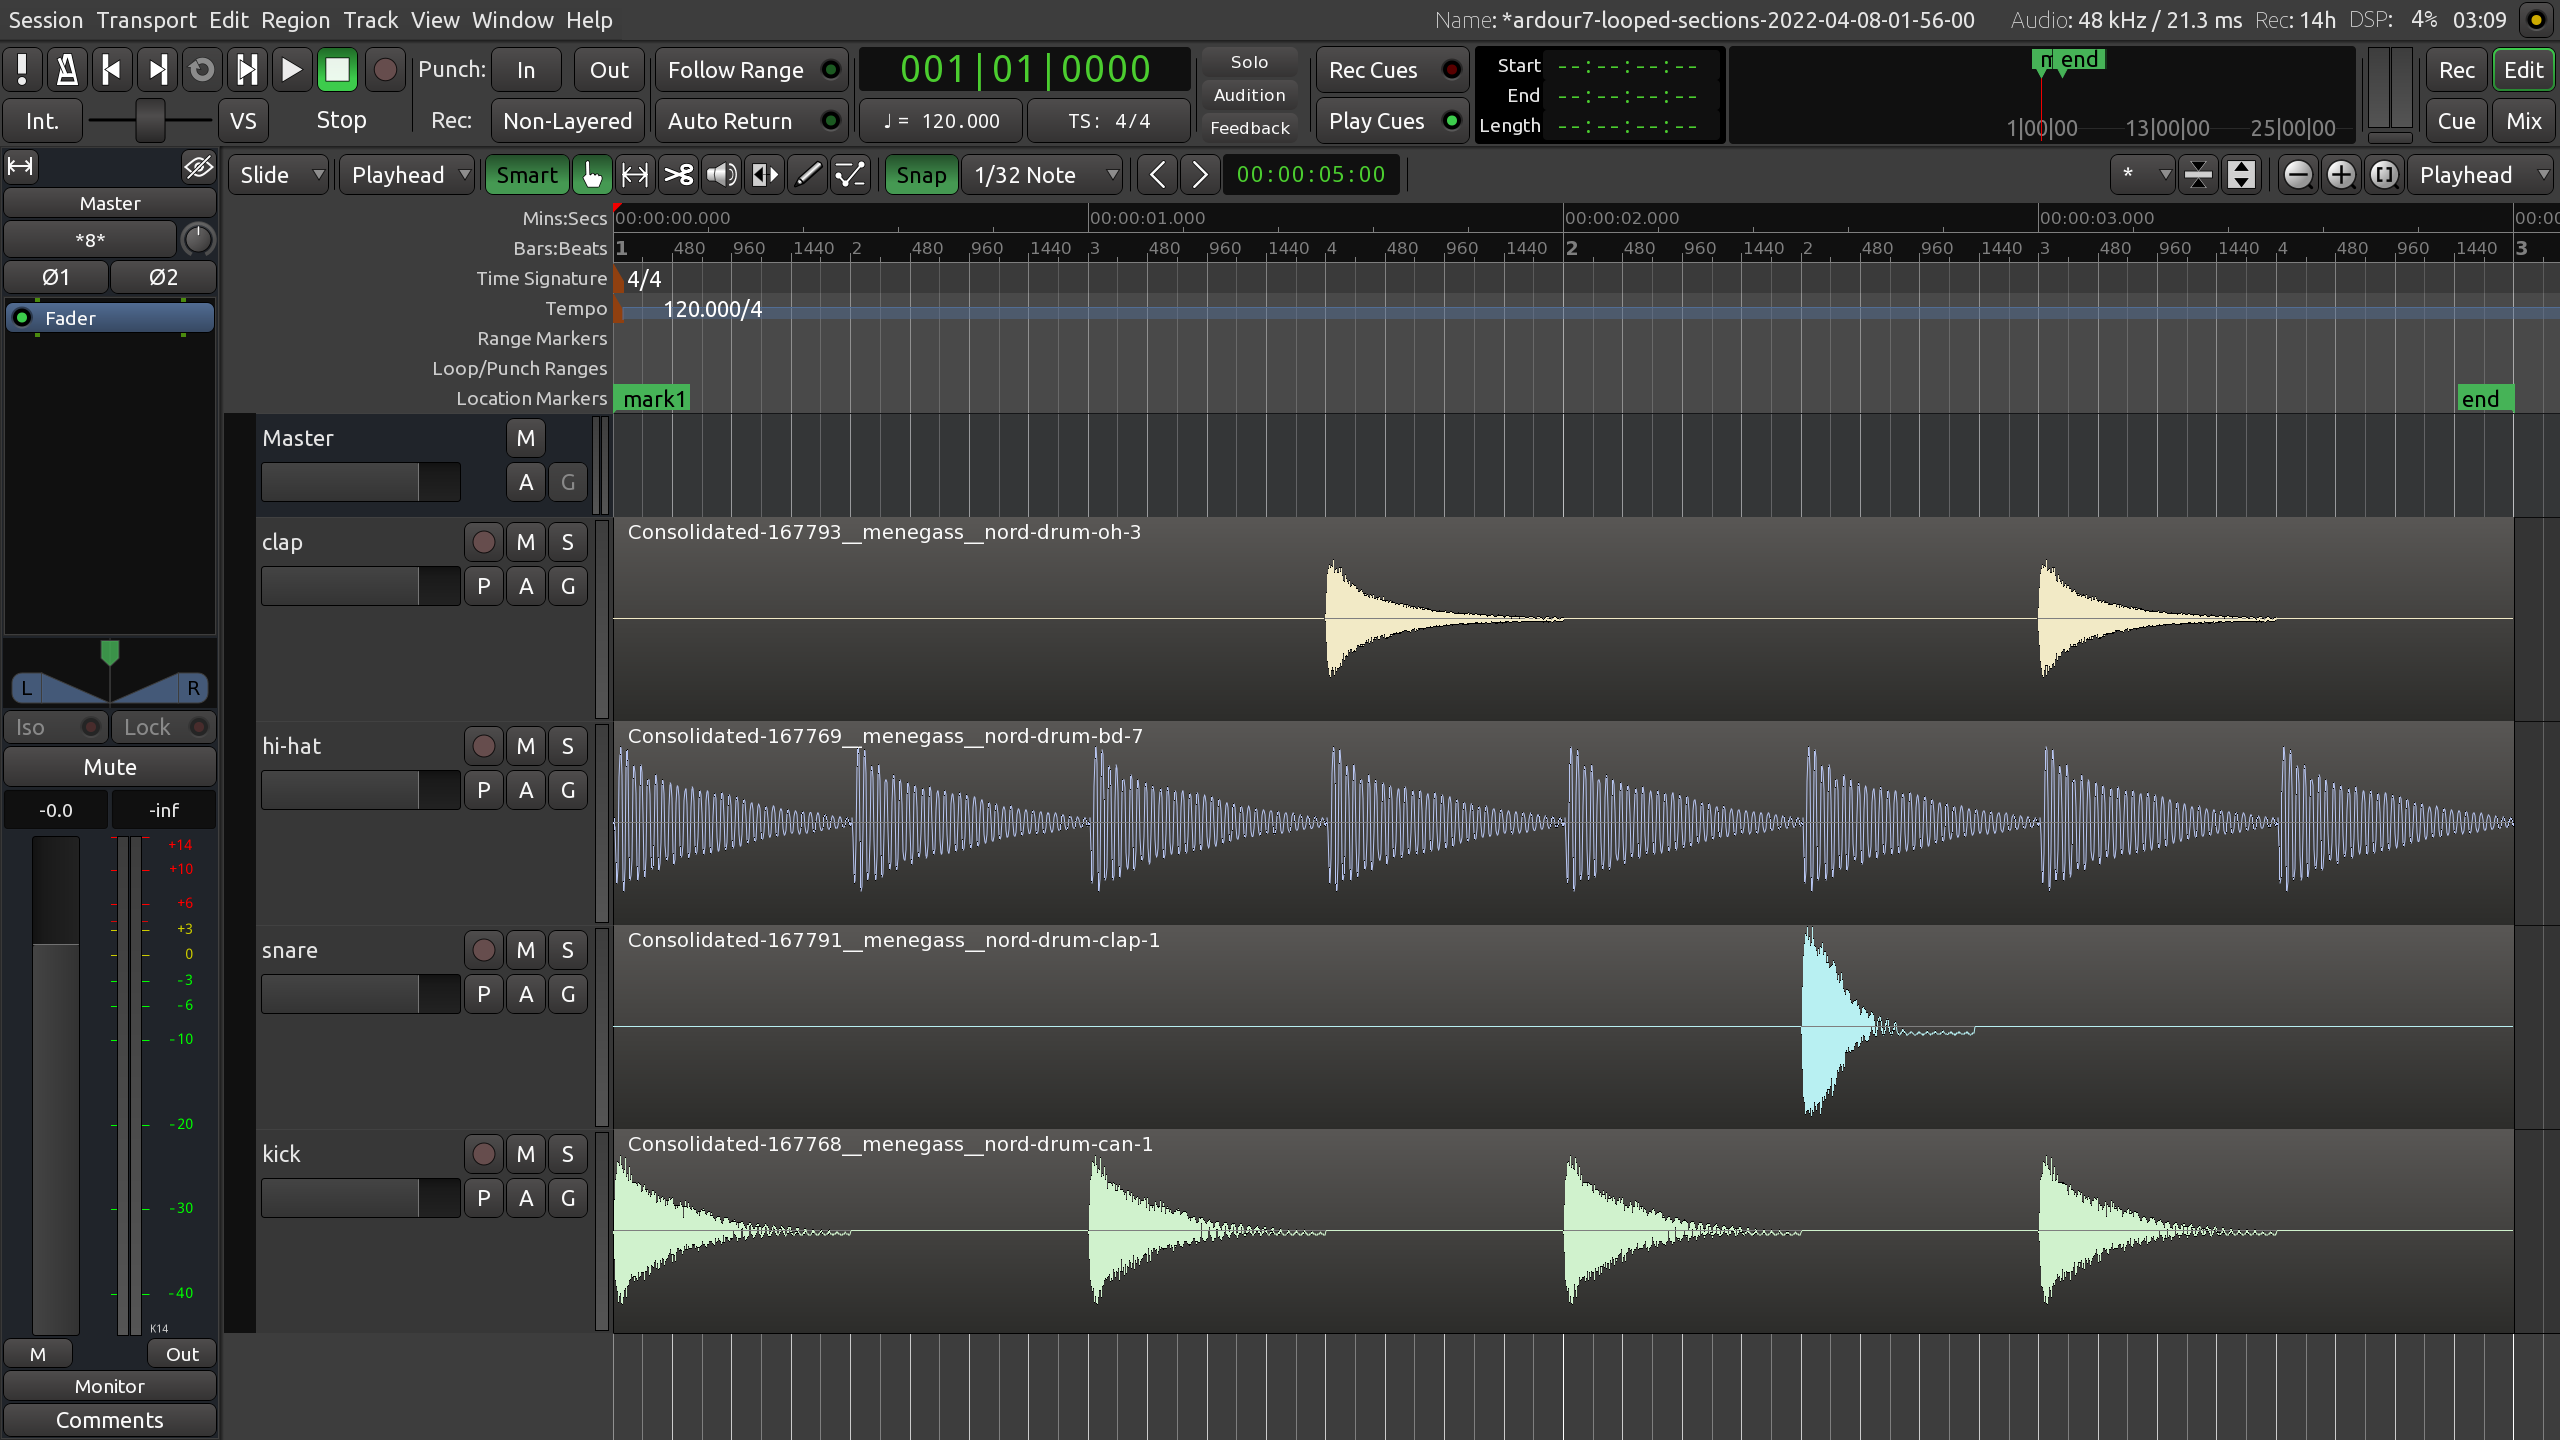Click the Mute button in mixer strip

(x=110, y=767)
